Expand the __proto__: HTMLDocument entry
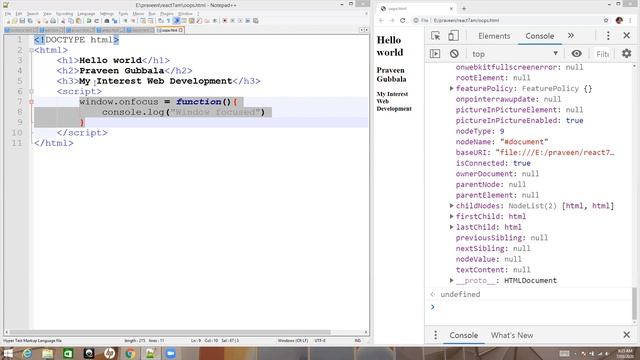Image resolution: width=640 pixels, height=360 pixels. pyautogui.click(x=451, y=280)
